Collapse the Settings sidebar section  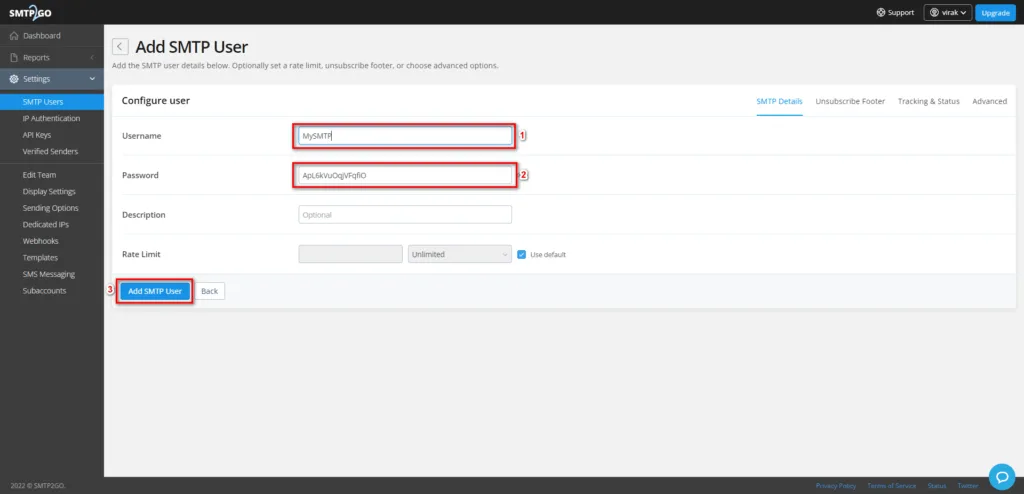(92, 79)
